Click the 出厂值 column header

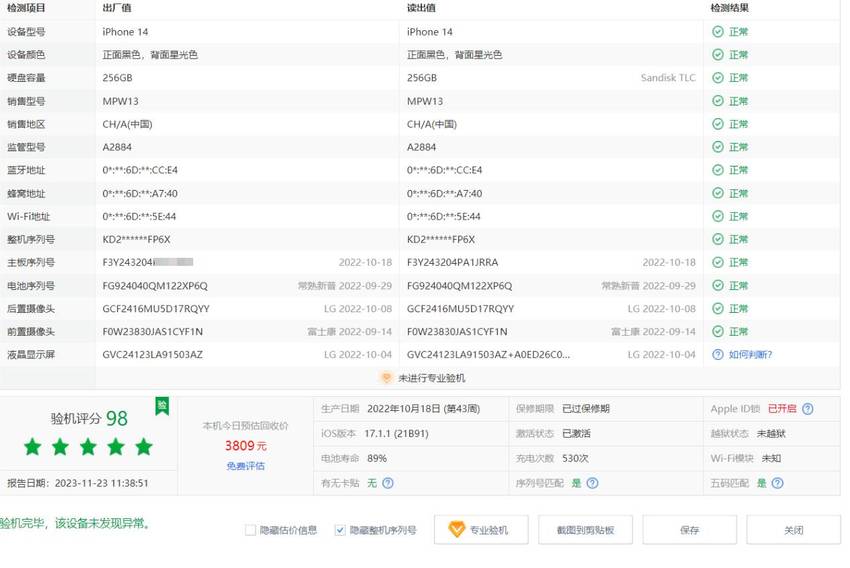[x=117, y=8]
